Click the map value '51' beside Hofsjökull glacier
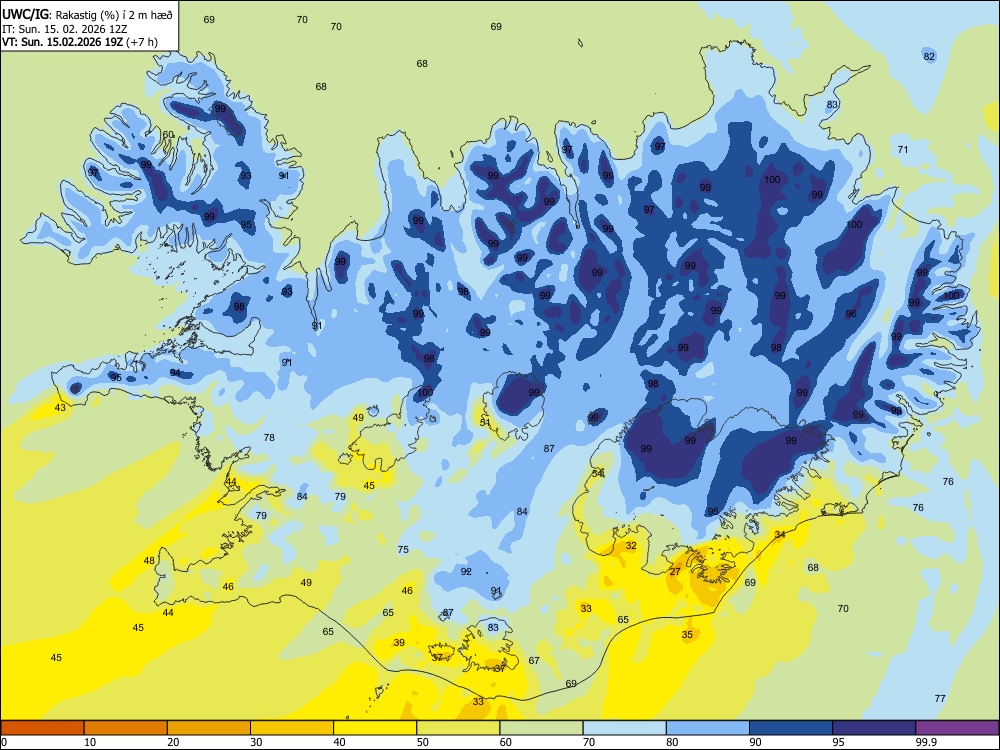 click(x=485, y=422)
